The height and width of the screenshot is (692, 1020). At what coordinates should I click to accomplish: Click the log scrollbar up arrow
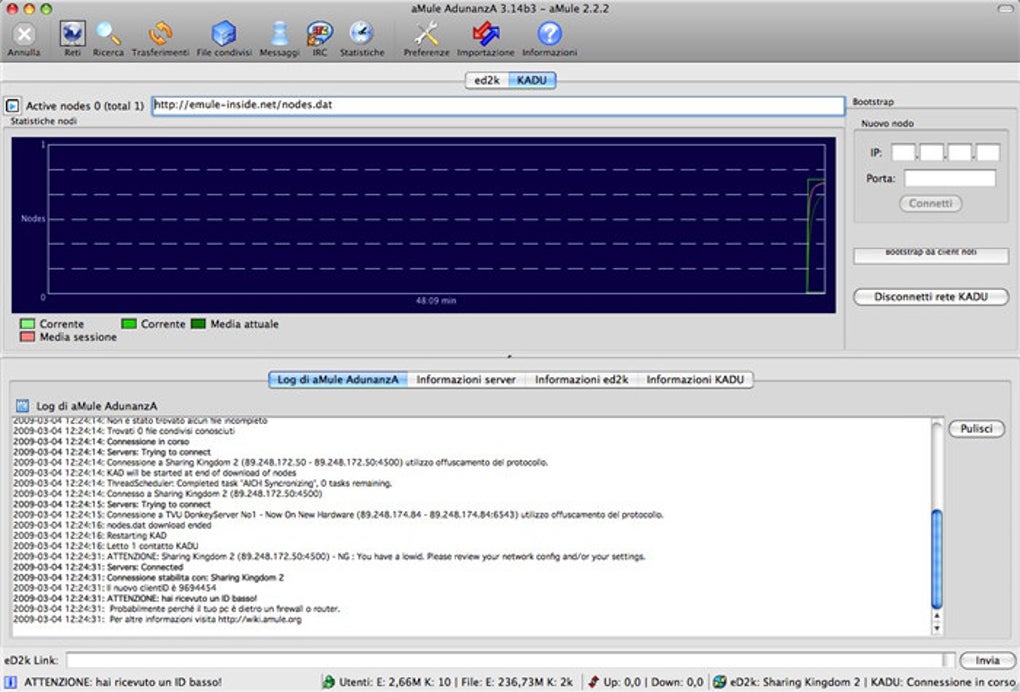pyautogui.click(x=937, y=616)
